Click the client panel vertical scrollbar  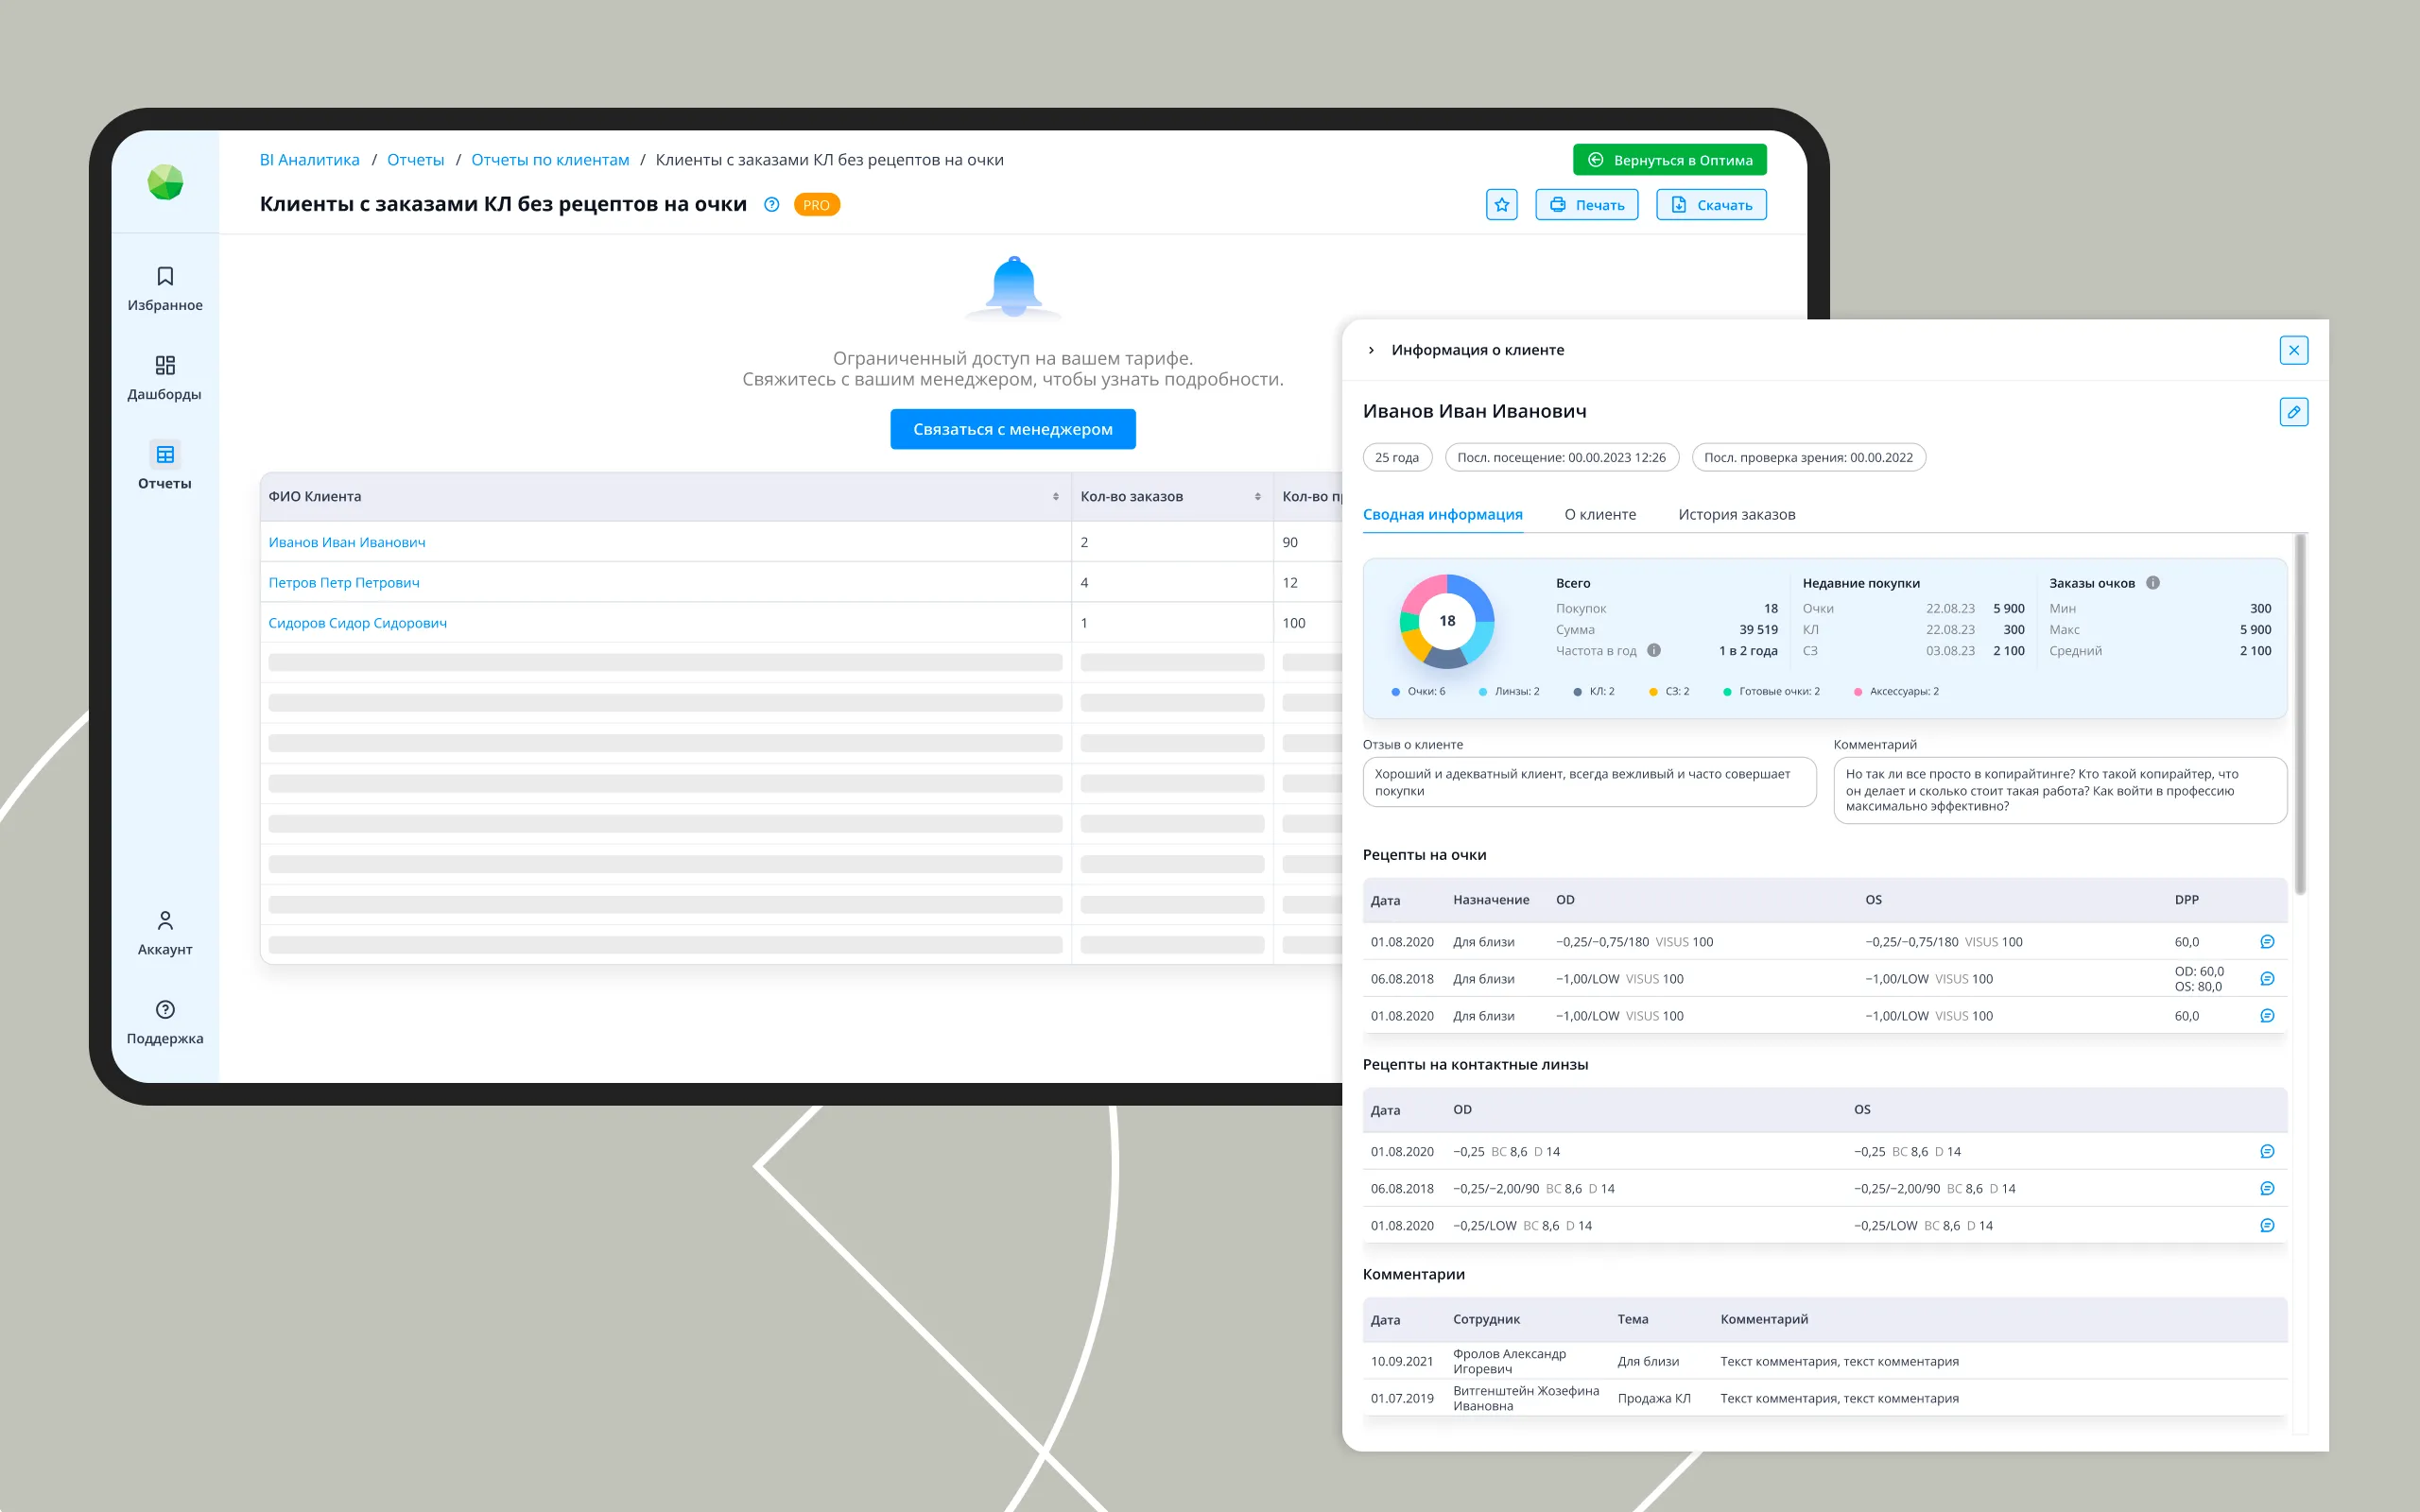pos(2300,715)
